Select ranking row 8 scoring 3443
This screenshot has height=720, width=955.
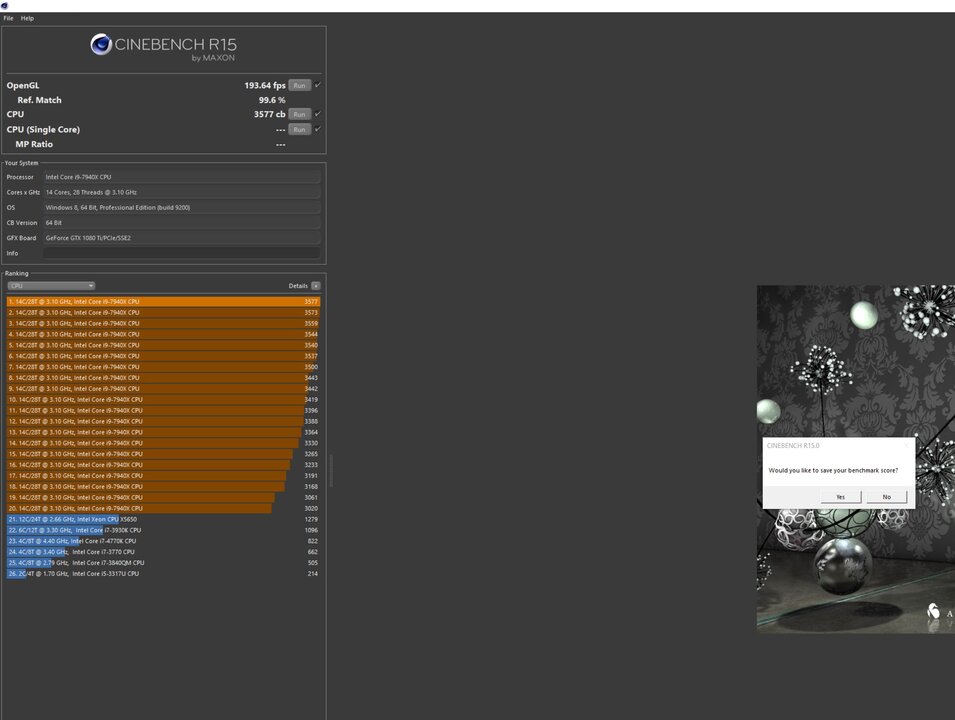[x=163, y=378]
